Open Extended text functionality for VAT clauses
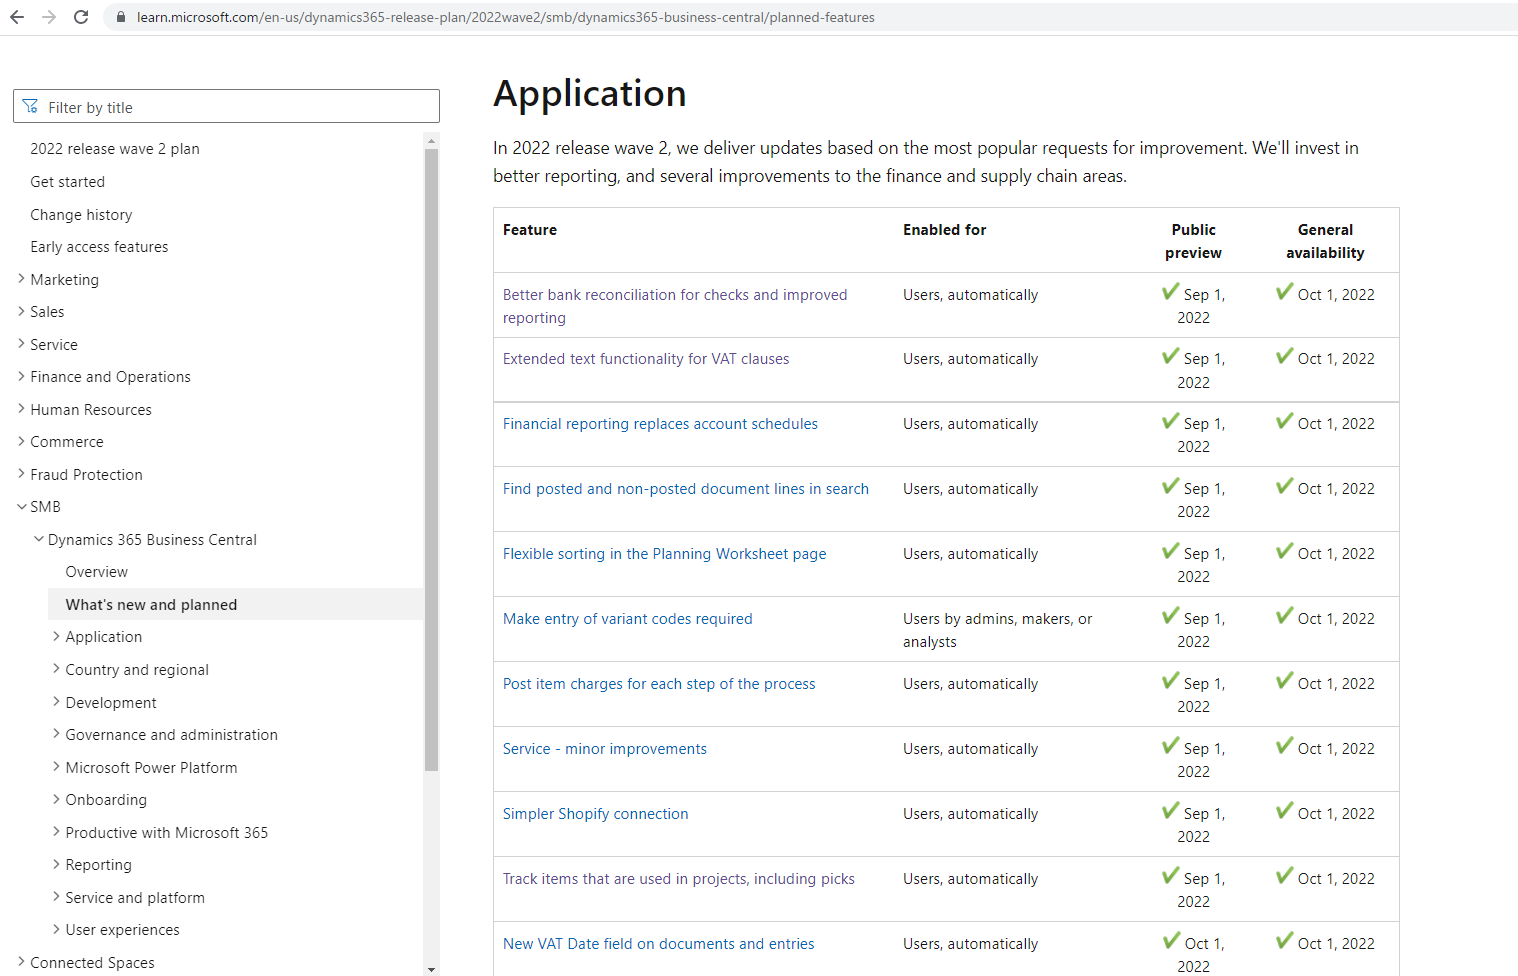 pos(645,358)
